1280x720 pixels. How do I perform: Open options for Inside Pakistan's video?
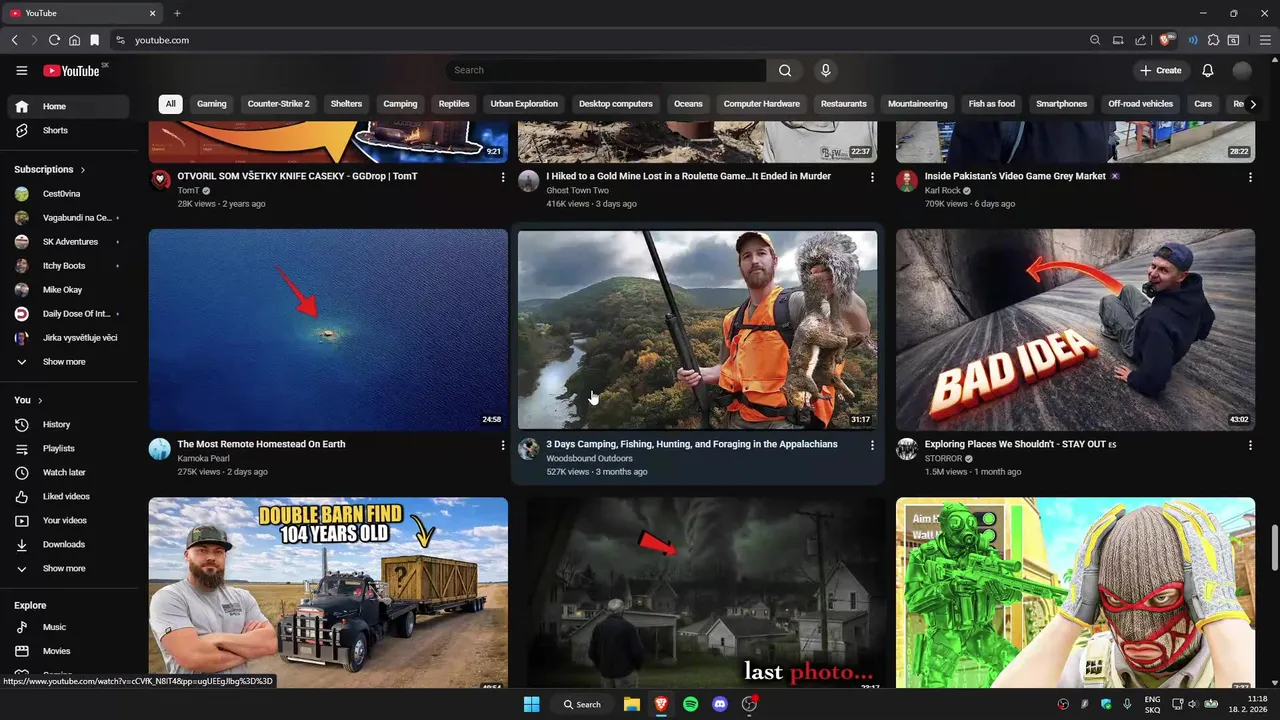tap(1250, 177)
